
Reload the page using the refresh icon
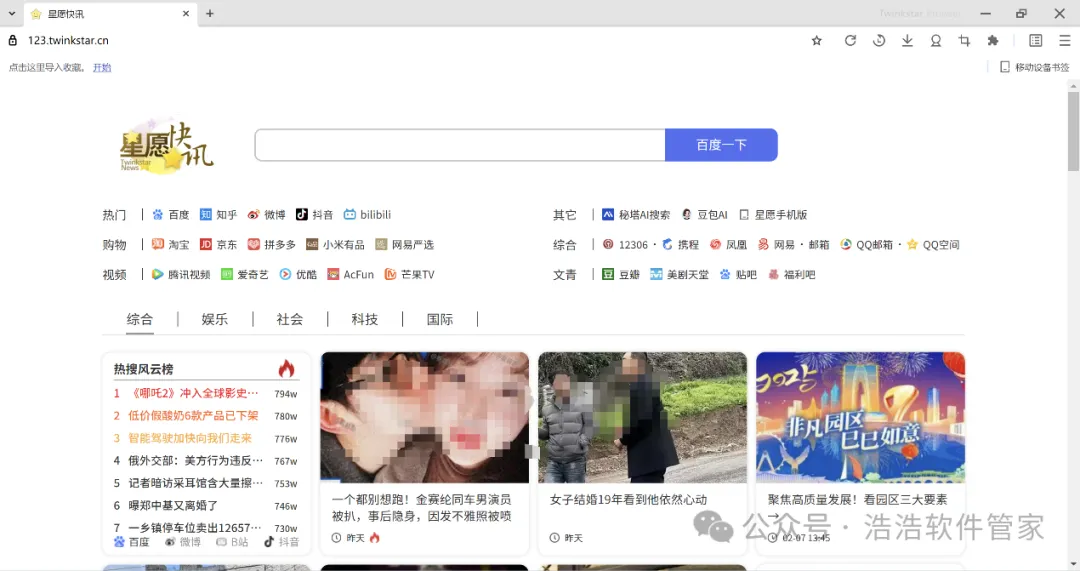[x=850, y=41]
